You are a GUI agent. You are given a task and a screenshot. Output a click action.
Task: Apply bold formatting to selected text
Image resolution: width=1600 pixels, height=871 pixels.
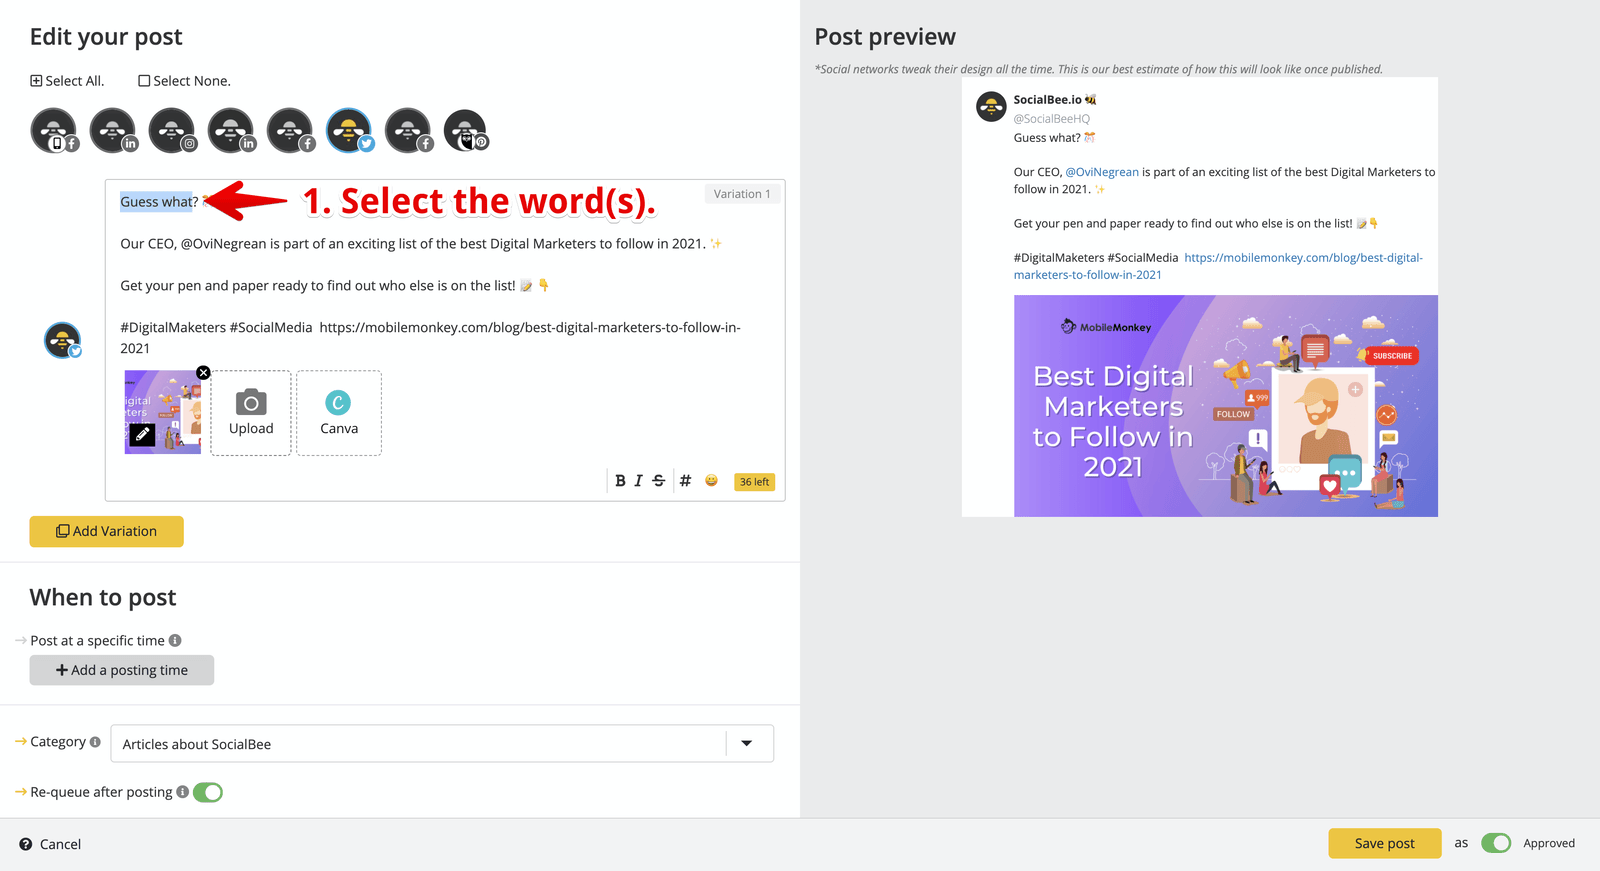[x=620, y=480]
